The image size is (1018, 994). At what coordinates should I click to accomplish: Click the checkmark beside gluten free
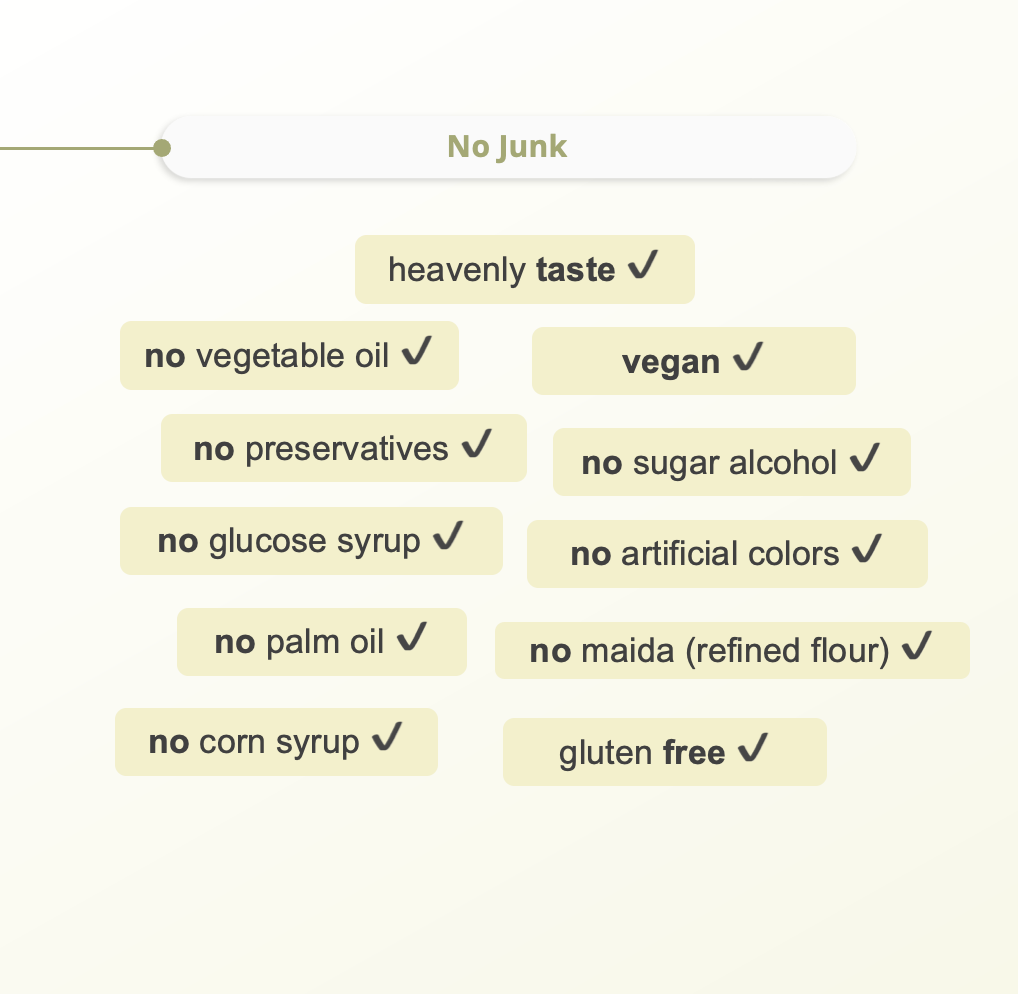pyautogui.click(x=753, y=749)
